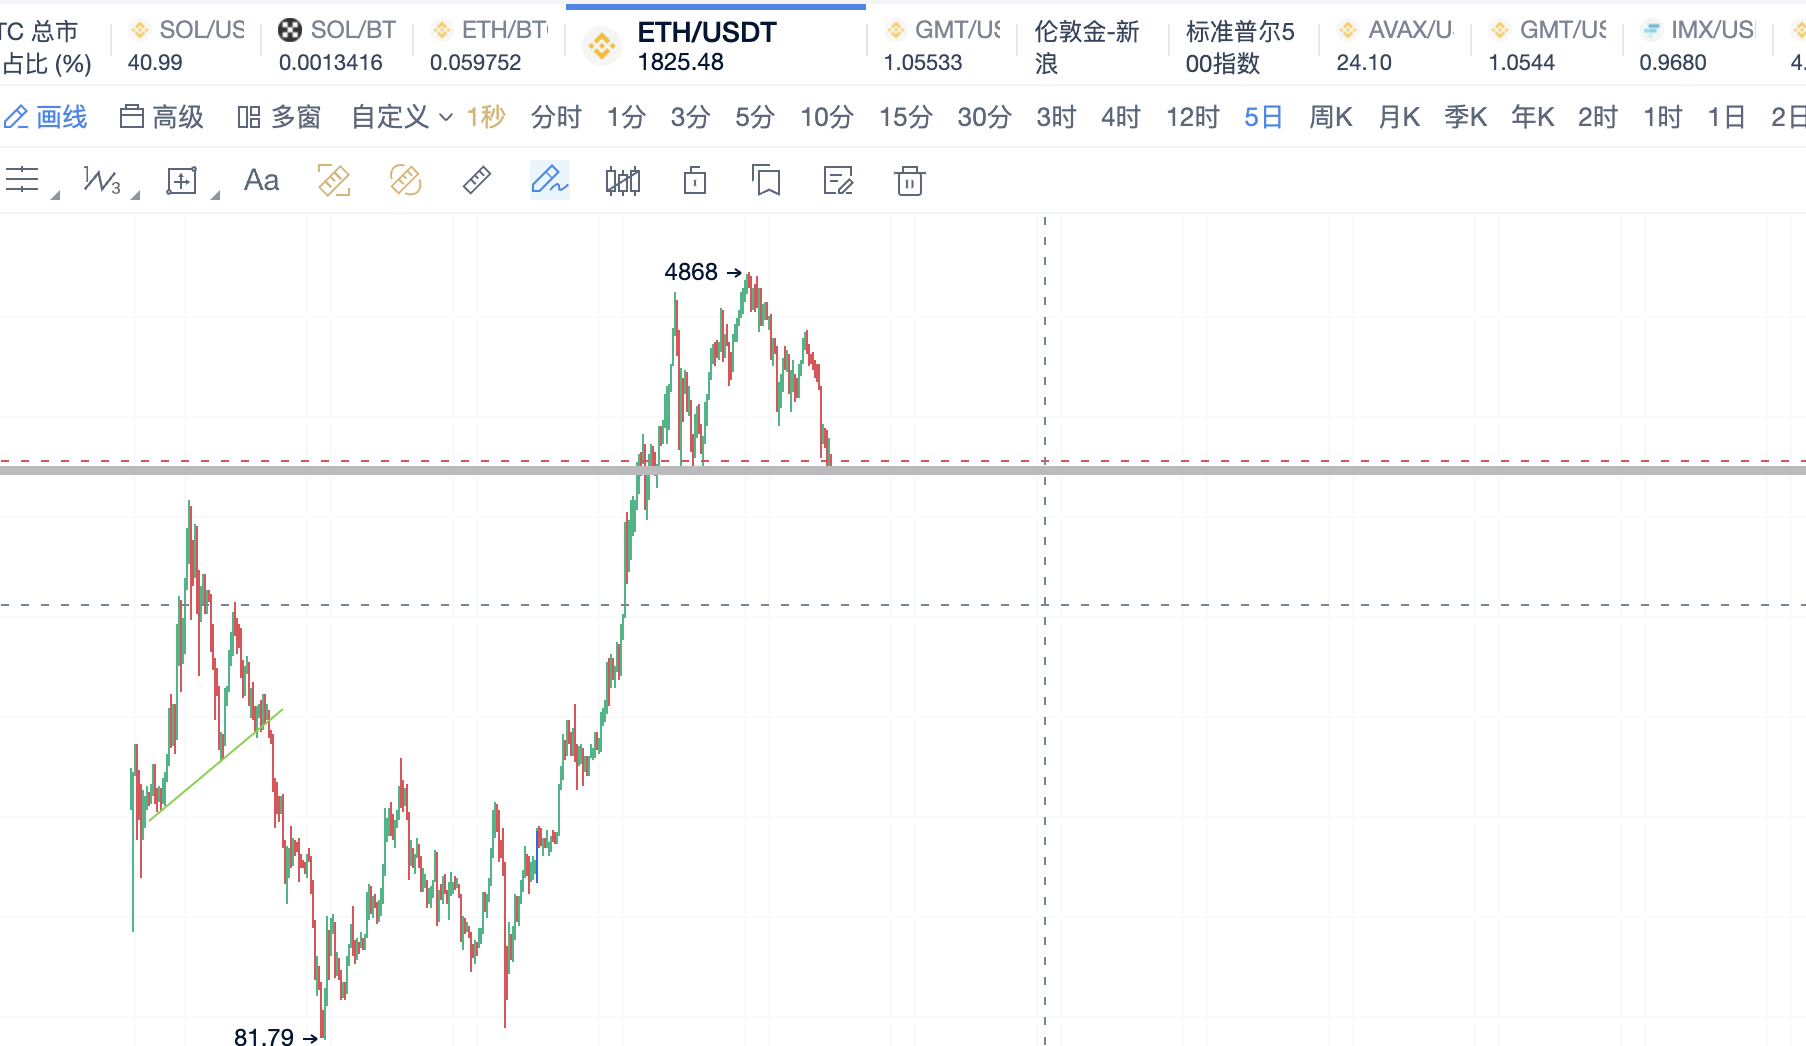
Task: Select the rectangle shape drawing tool
Action: click(x=181, y=181)
